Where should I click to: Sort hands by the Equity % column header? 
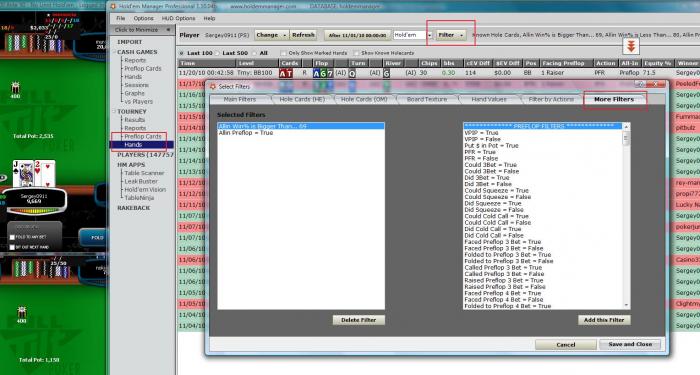tap(657, 63)
